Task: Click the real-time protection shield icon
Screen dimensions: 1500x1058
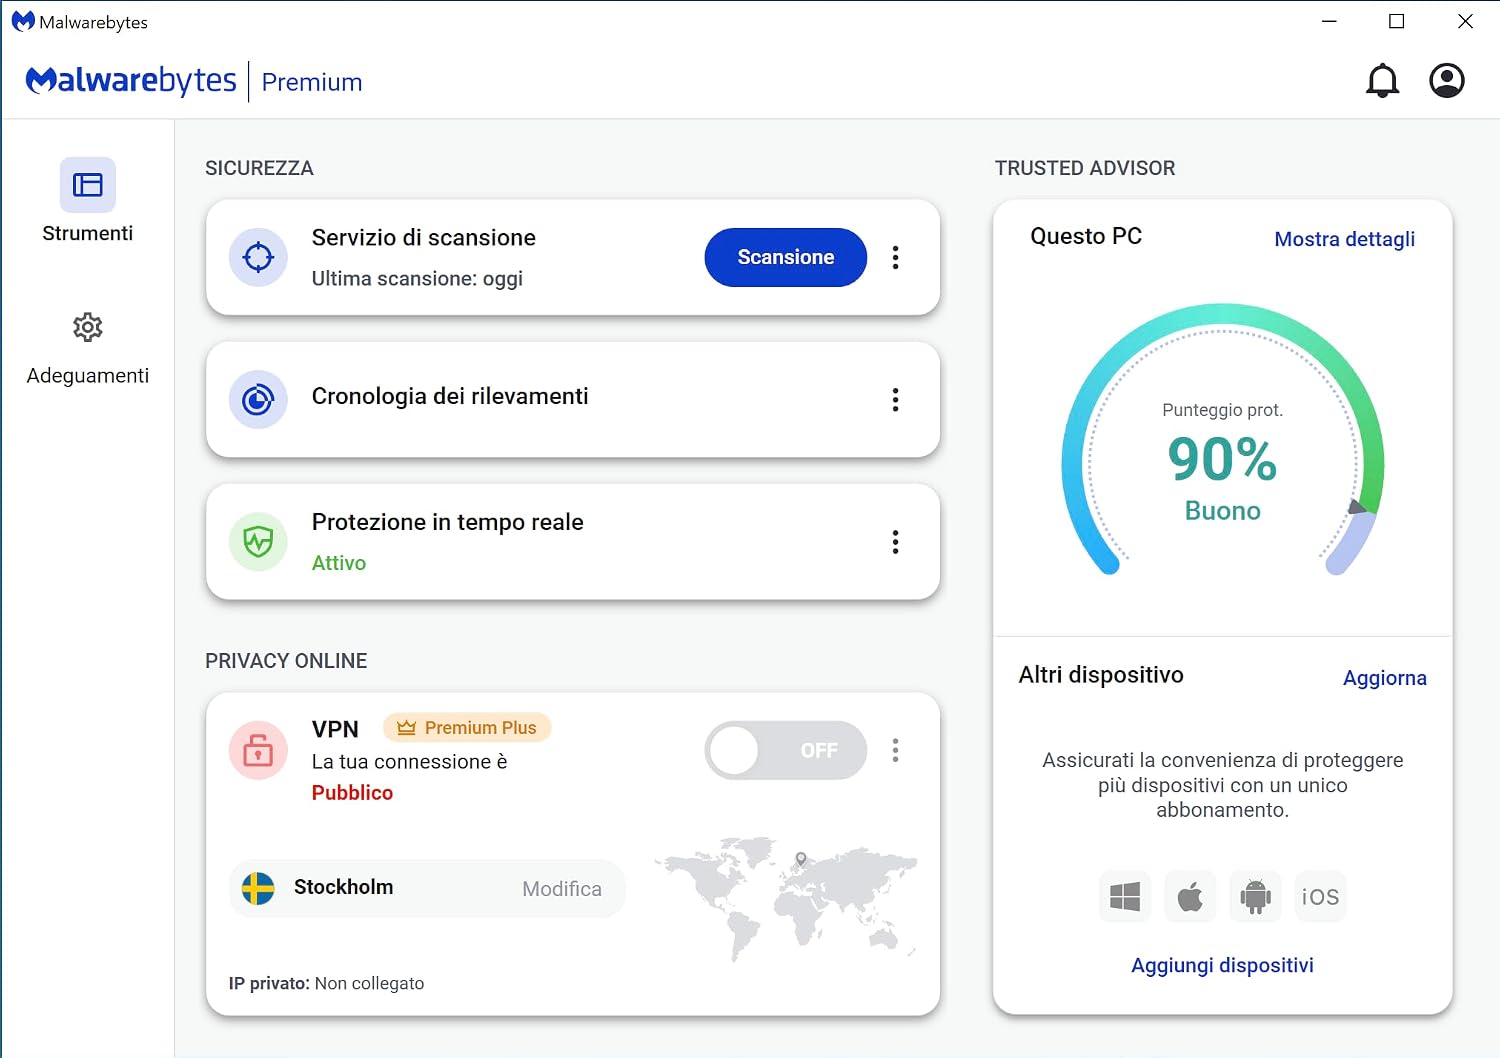Action: click(258, 542)
